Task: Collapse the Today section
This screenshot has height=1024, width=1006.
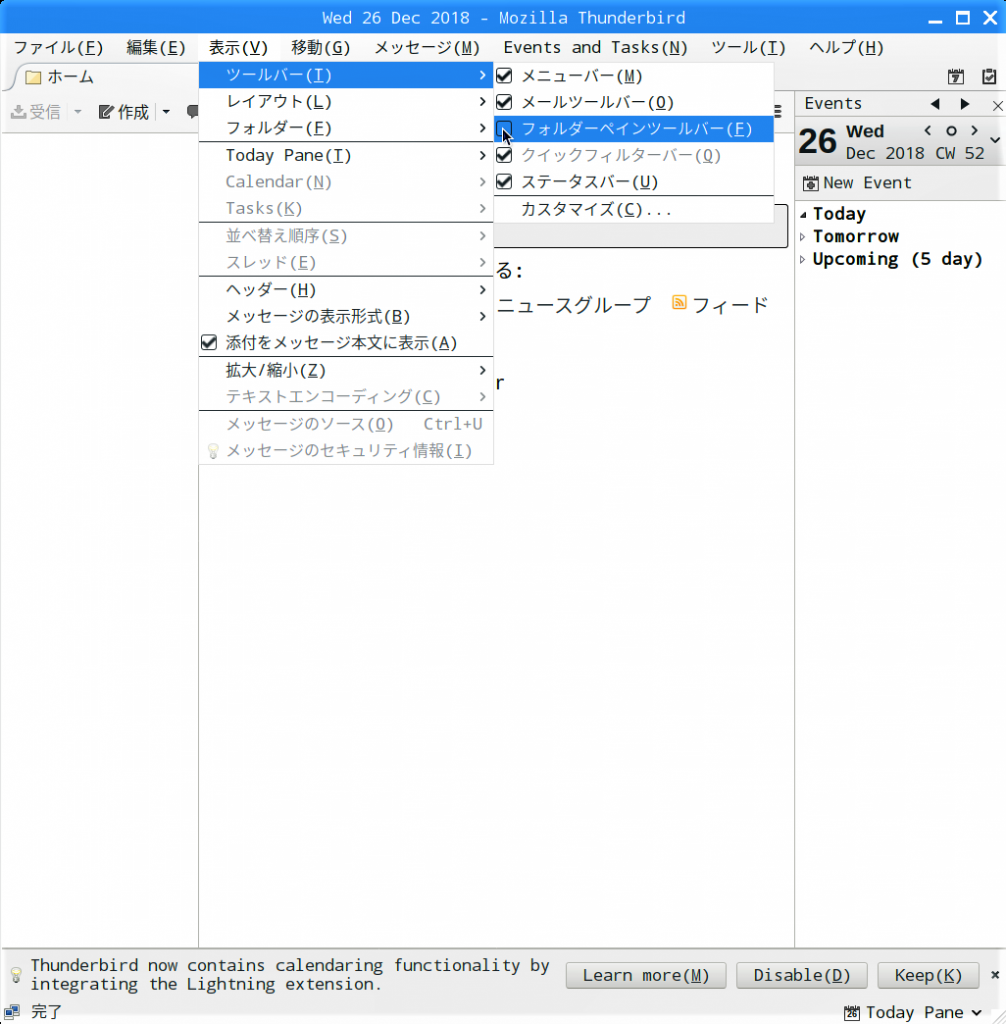Action: [x=803, y=214]
